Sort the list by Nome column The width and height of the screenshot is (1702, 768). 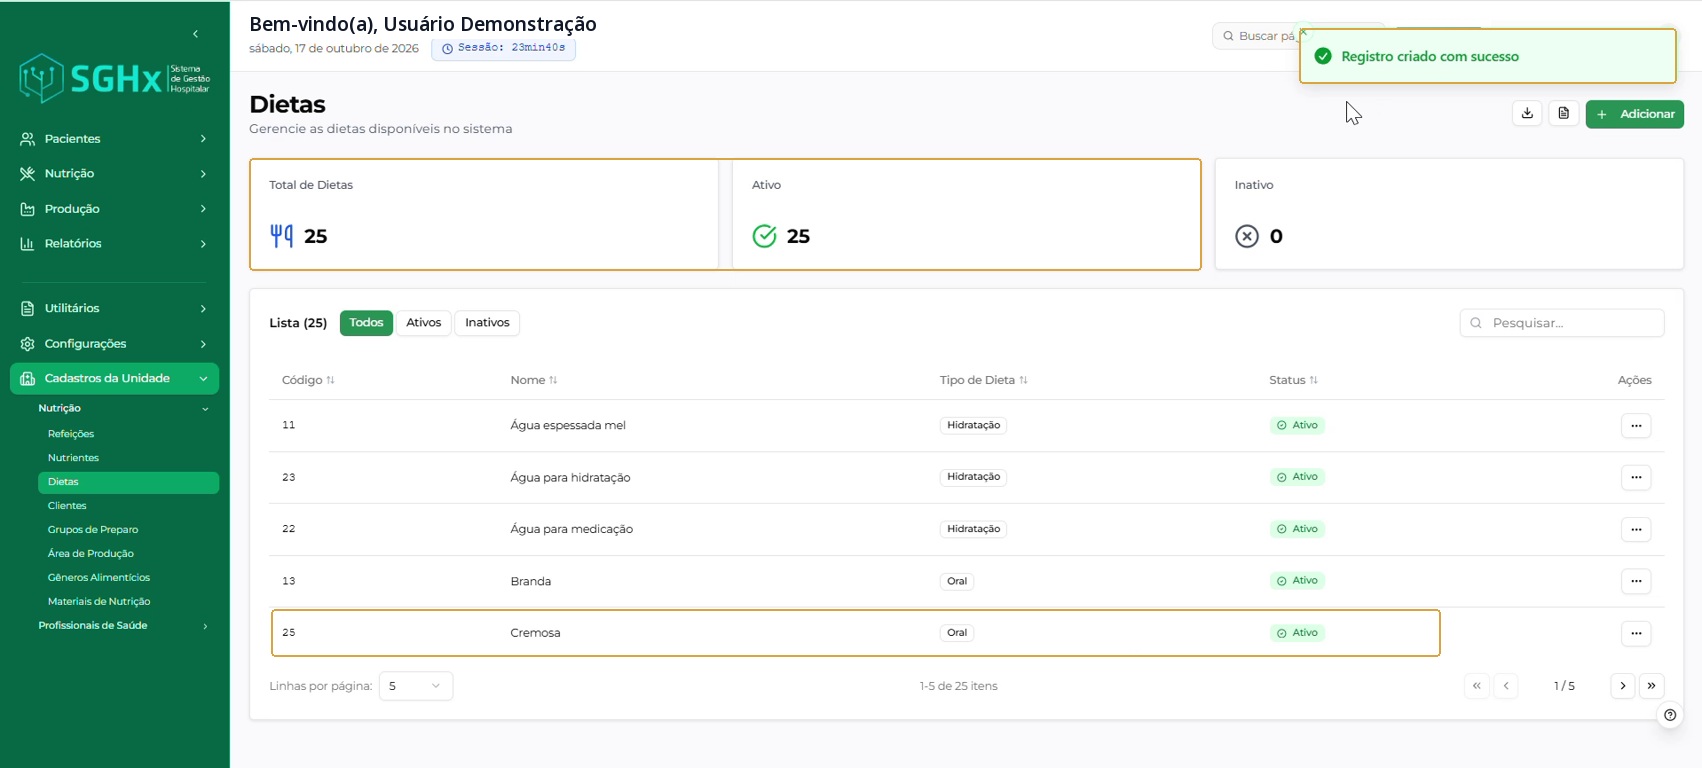[x=534, y=380]
